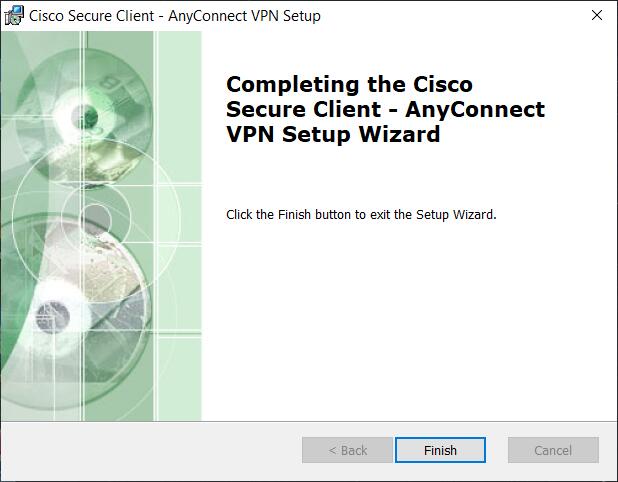
Task: Click the greyed-out Back button
Action: click(347, 451)
